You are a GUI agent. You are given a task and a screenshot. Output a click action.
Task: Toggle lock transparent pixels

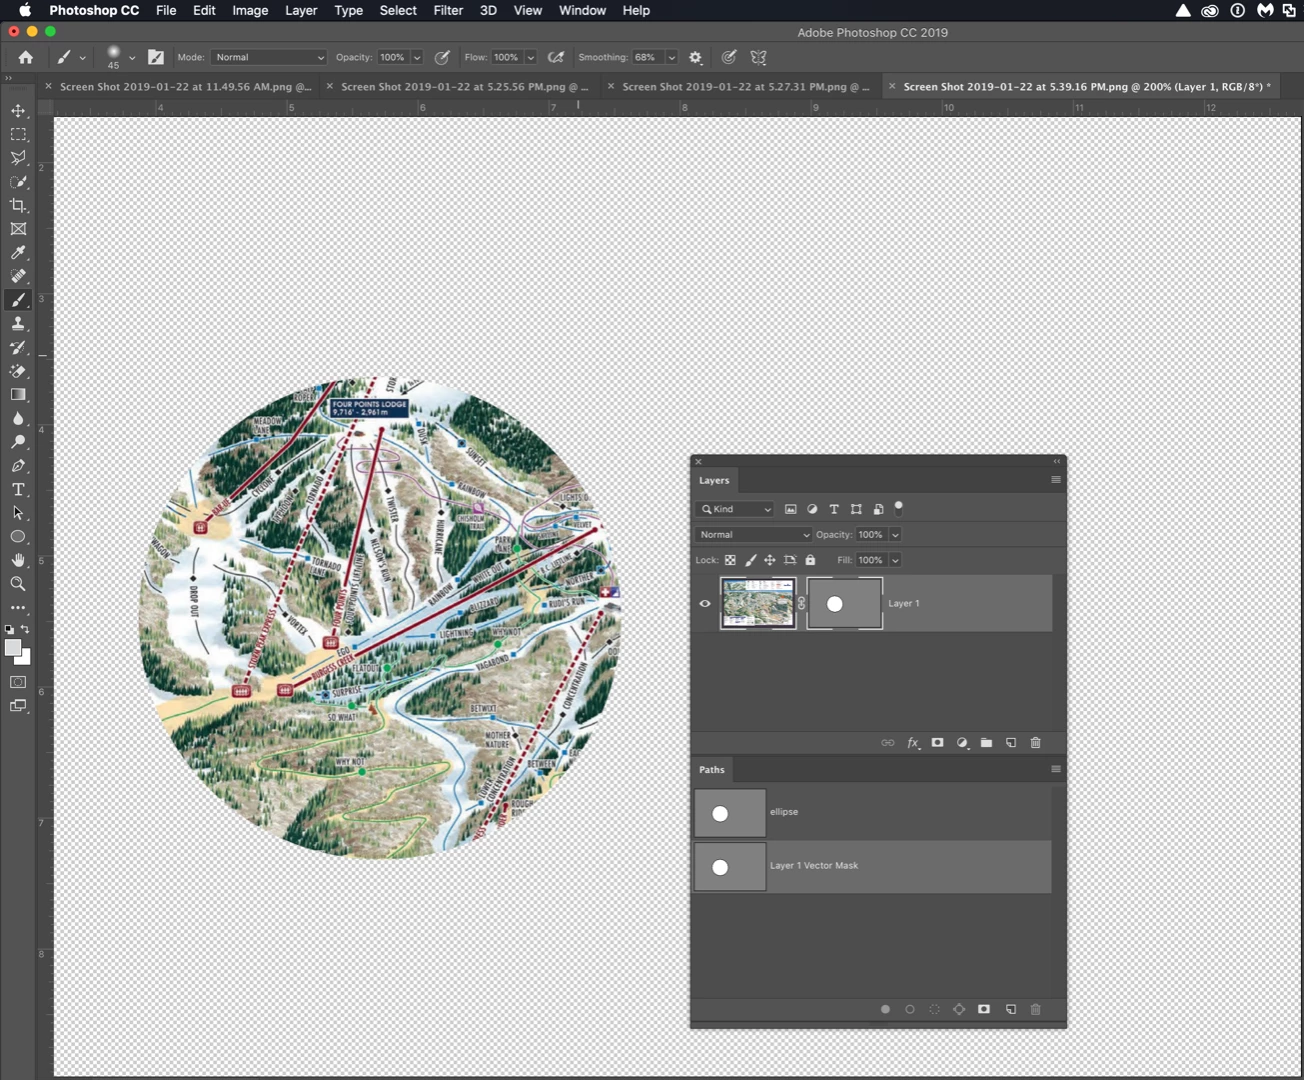coord(730,560)
